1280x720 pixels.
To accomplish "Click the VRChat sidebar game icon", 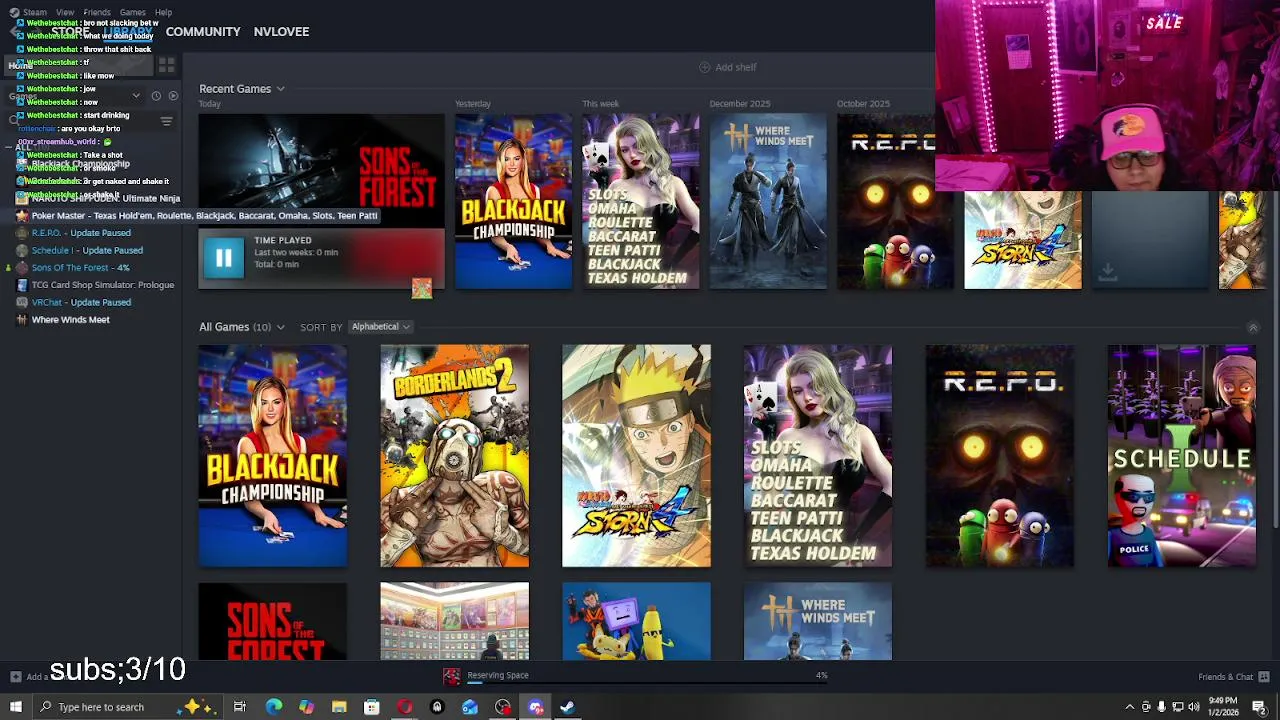I will pyautogui.click(x=22, y=302).
